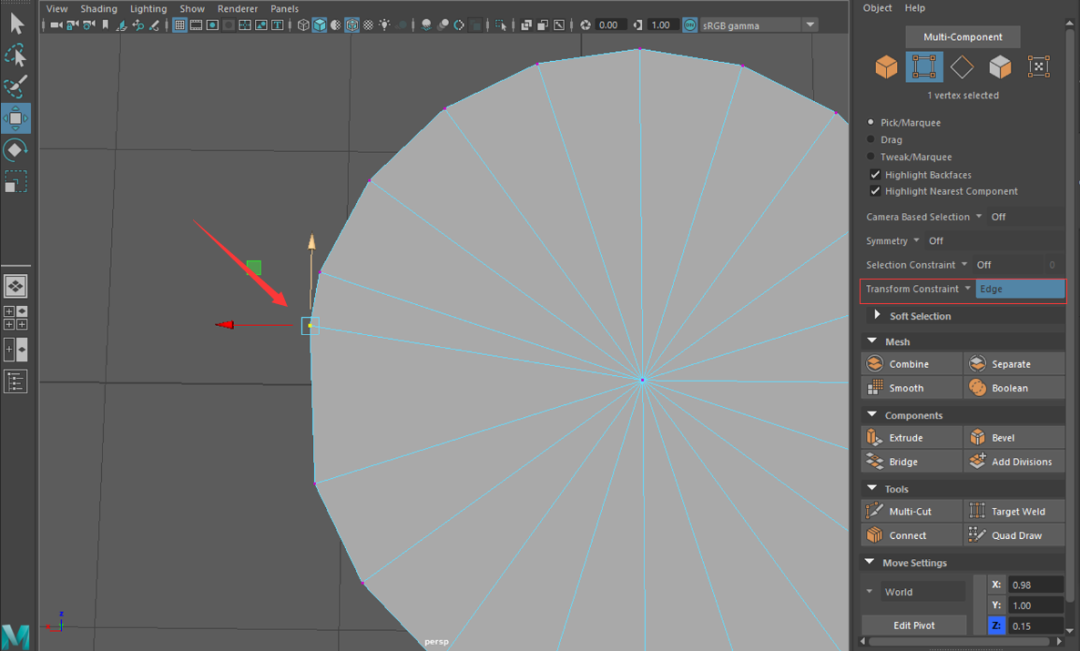
Task: Switch to Edge Selection mode icon
Action: [x=962, y=67]
